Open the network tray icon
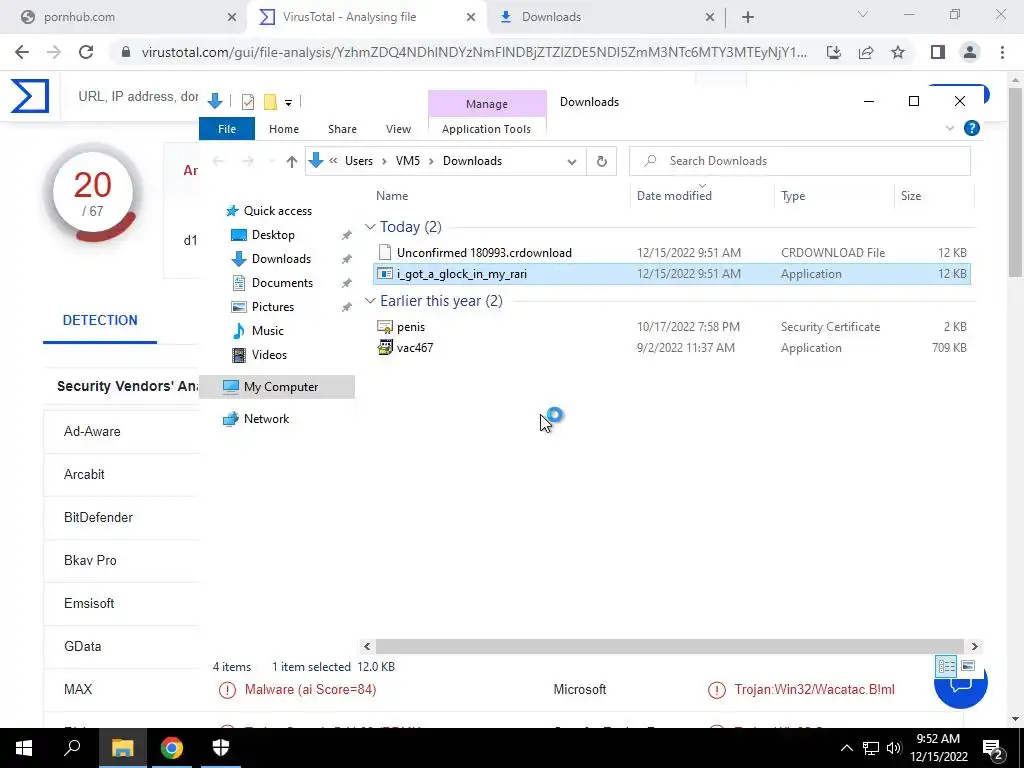Screen dimensions: 1024x768 871,748
